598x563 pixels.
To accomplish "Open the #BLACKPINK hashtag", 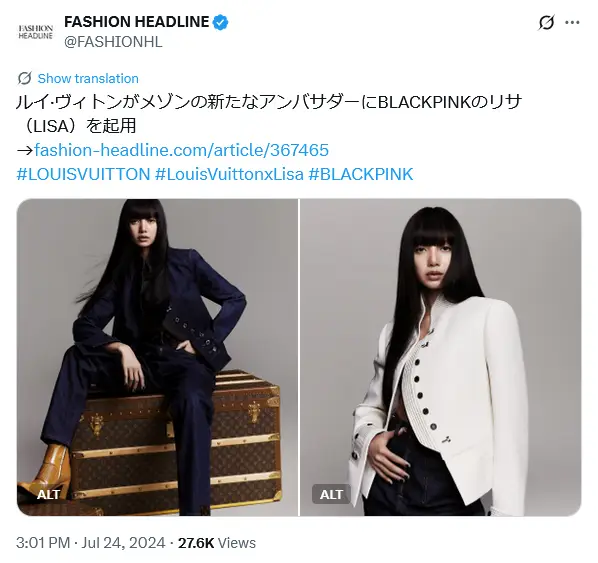I will (x=360, y=174).
